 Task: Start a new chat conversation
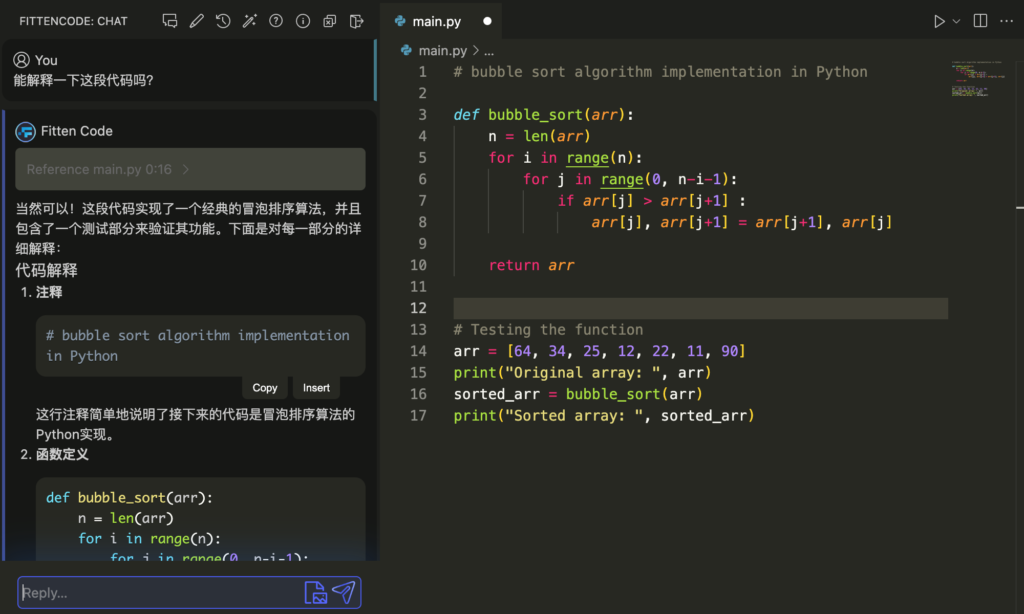(x=170, y=21)
